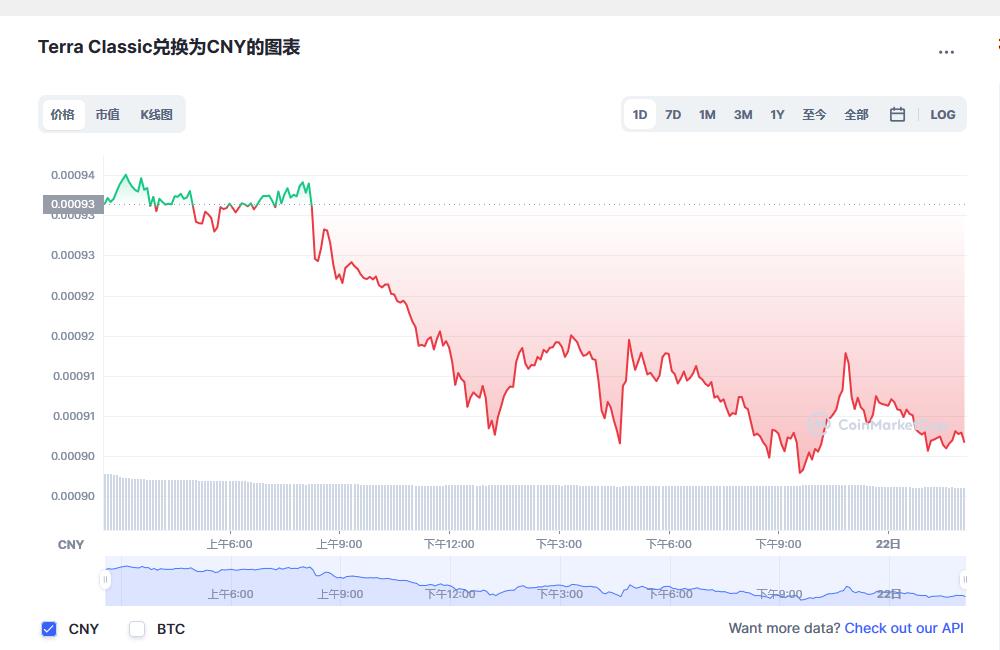This screenshot has height=650, width=1000.
Task: Click the 下午3:00 main chart axis label
Action: 559,544
